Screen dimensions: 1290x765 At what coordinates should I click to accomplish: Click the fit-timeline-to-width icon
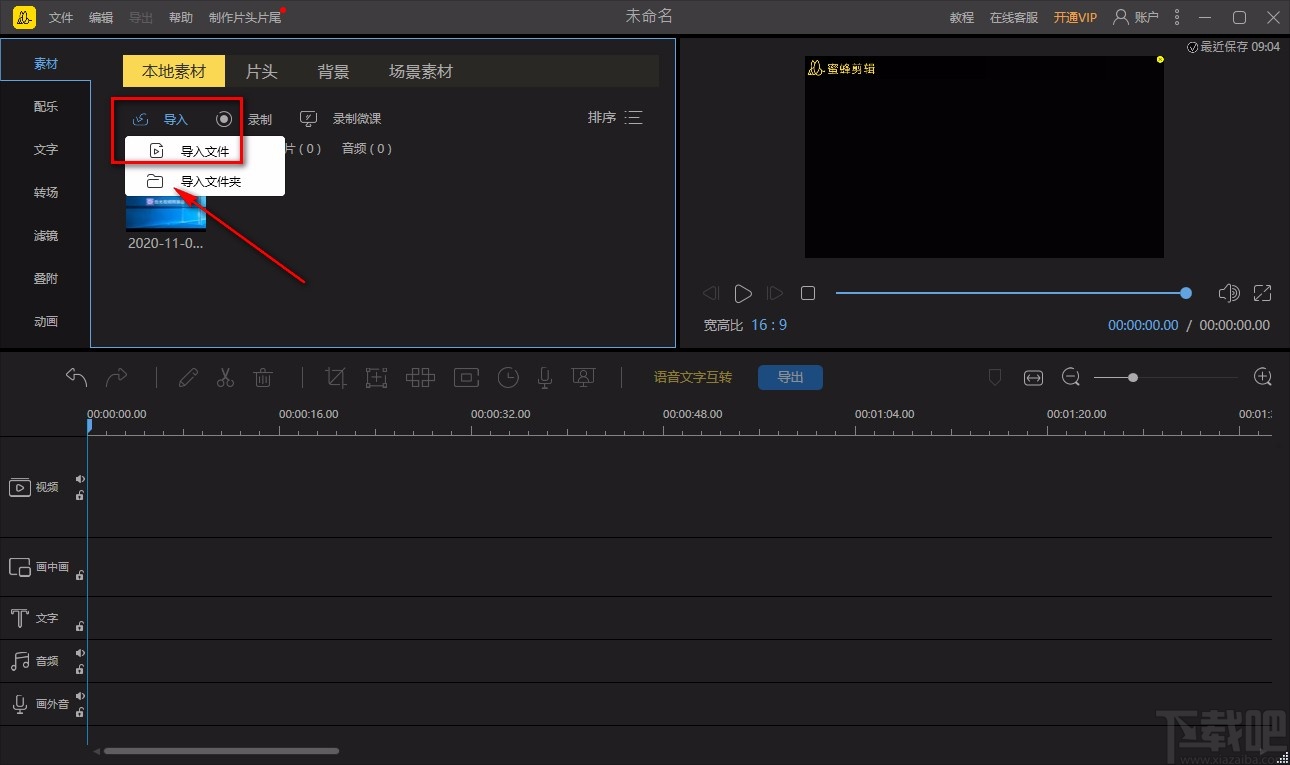[x=1033, y=377]
